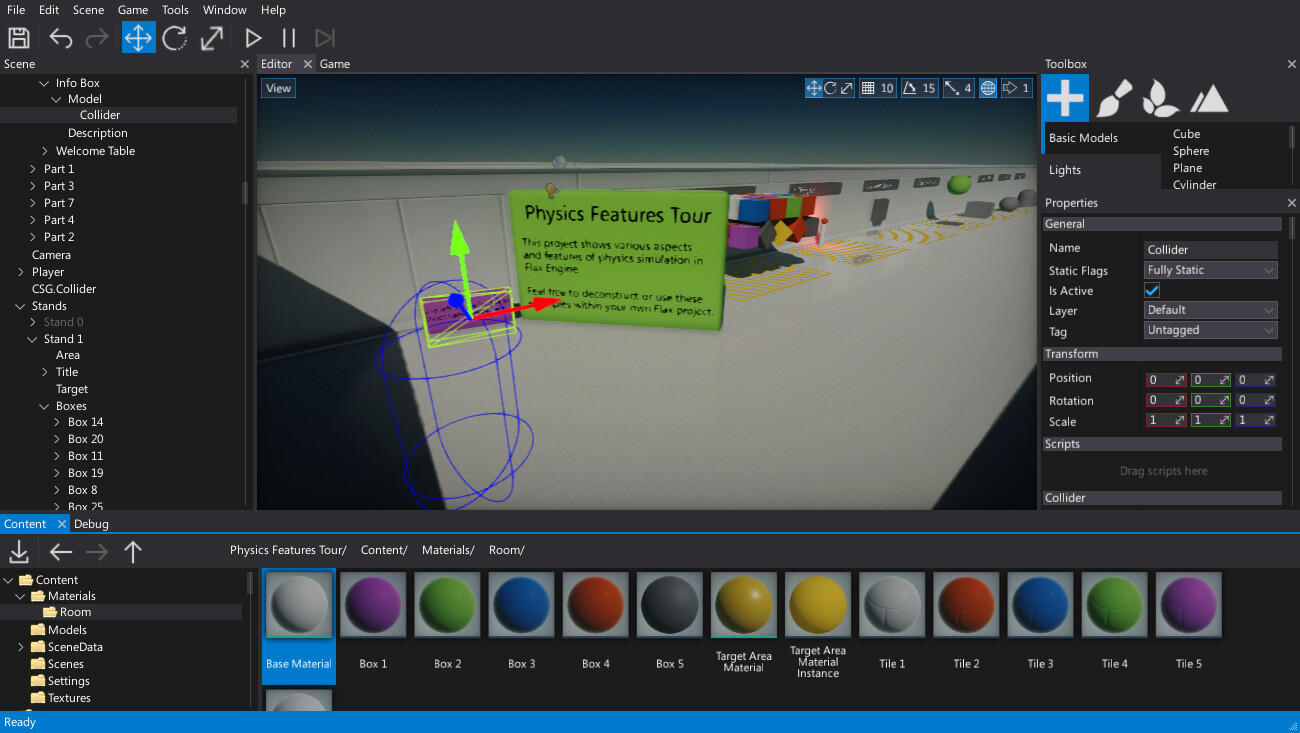This screenshot has height=733, width=1300.
Task: Select the Scale gizmo tool in the toolbar
Action: tap(212, 38)
